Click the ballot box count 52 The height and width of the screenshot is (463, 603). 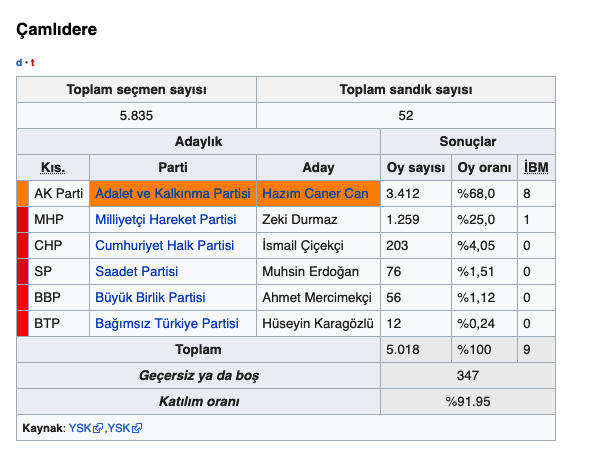pos(406,115)
